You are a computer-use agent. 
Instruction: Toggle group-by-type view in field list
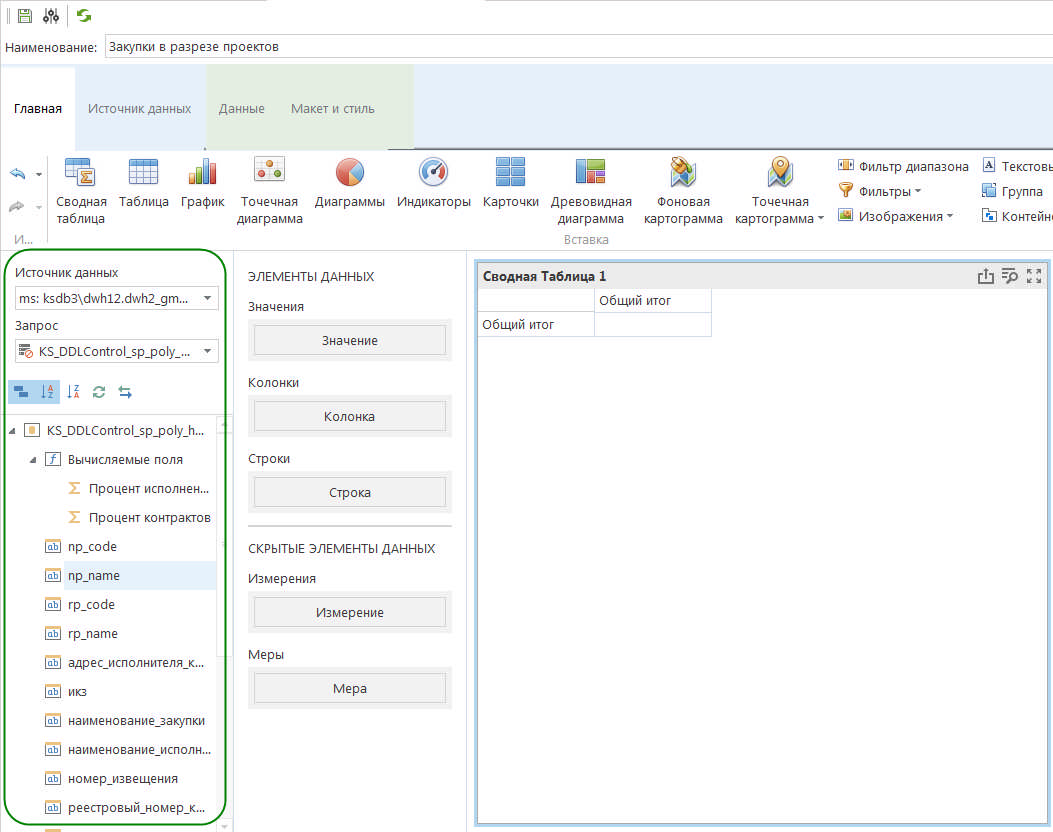(x=21, y=392)
